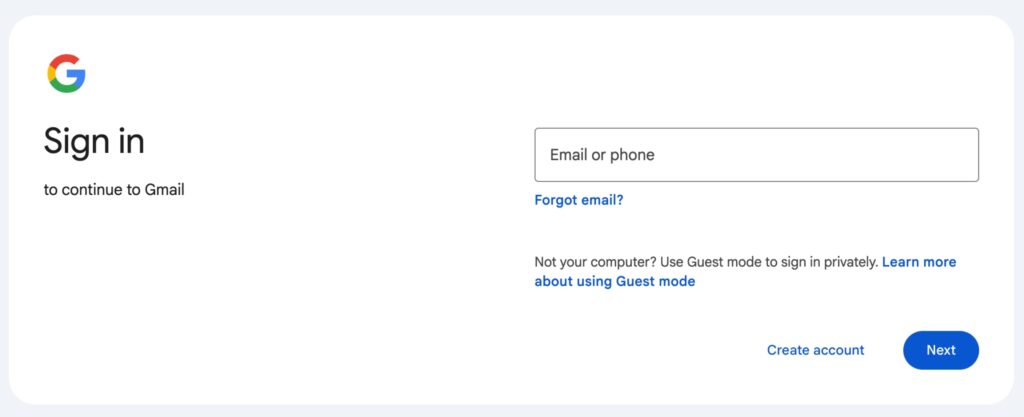1024x417 pixels.
Task: Select the multicolor Google icon above Sign in
Action: click(66, 74)
